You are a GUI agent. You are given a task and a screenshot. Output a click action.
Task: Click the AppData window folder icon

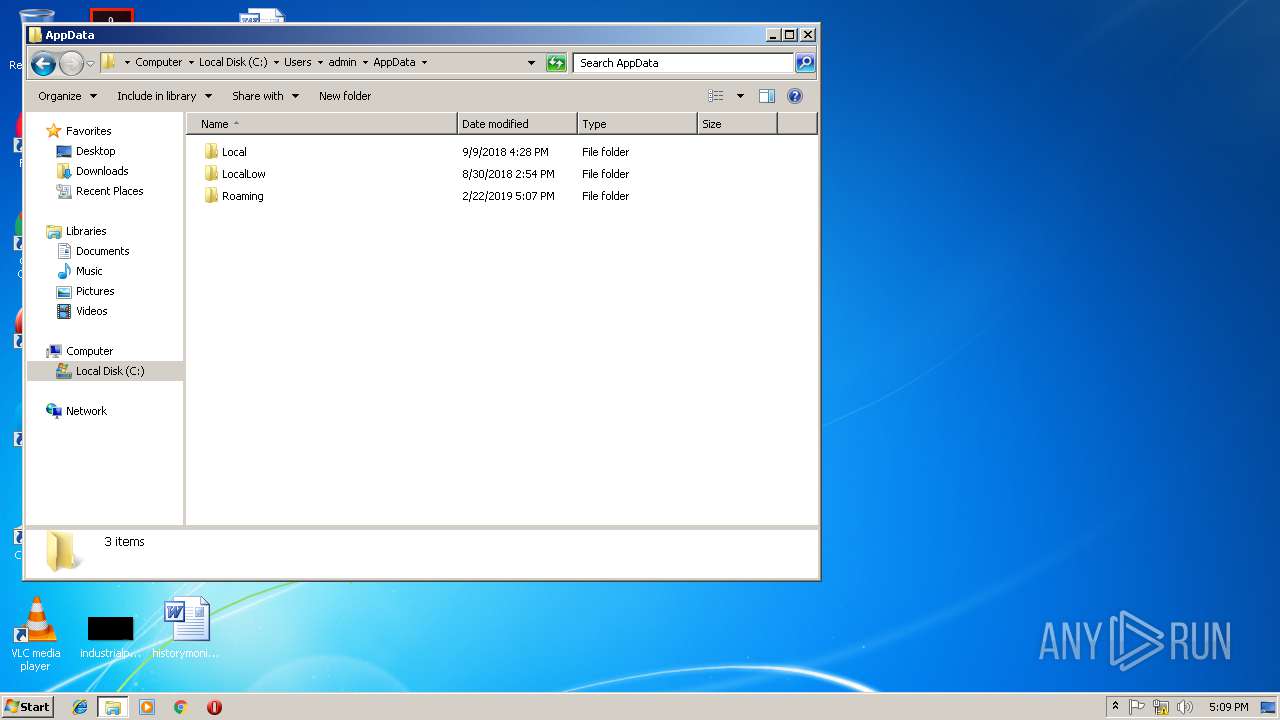[x=36, y=35]
